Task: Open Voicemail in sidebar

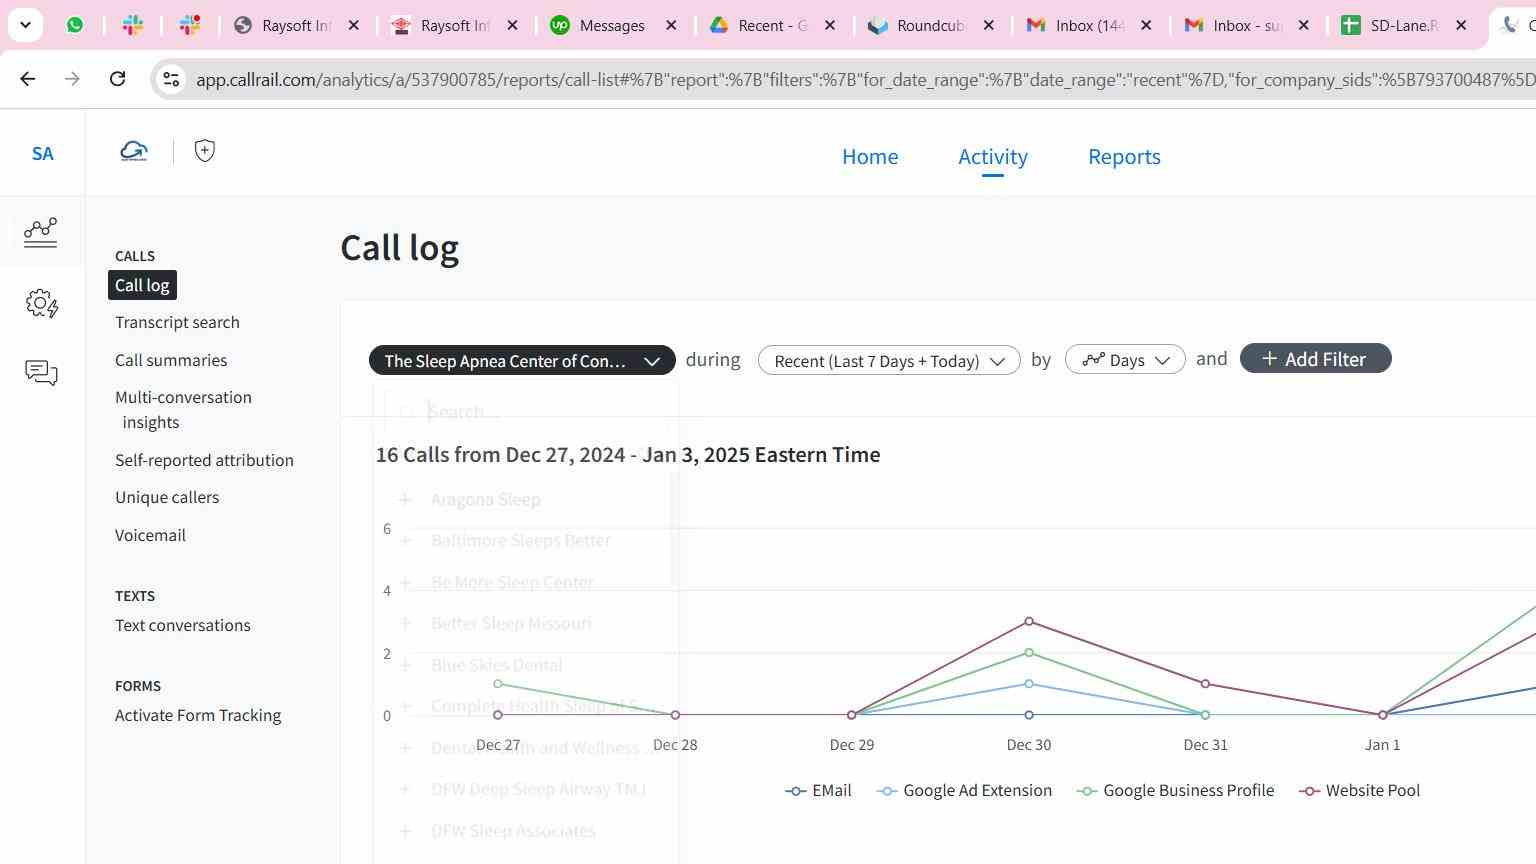Action: (150, 535)
